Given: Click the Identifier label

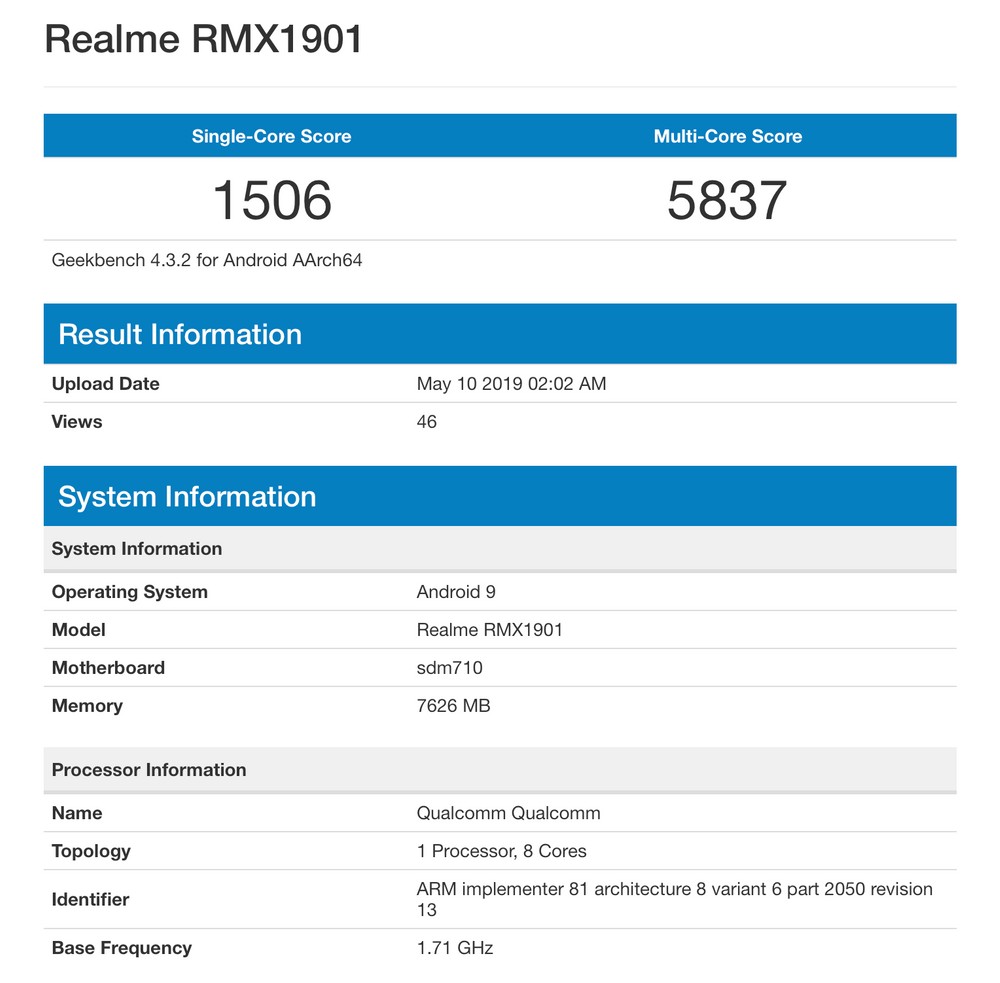Looking at the screenshot, I should pyautogui.click(x=91, y=899).
